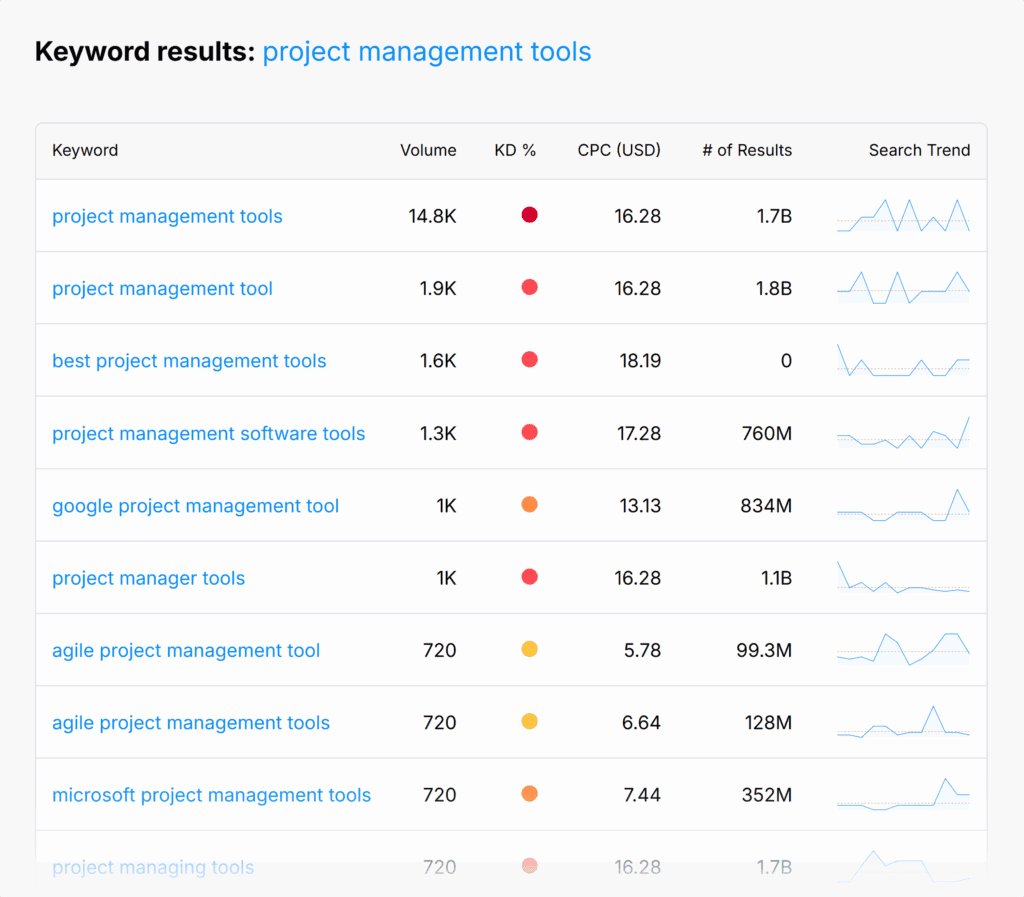
Task: Click the red KD dot for "project manager tools"
Action: 529,577
